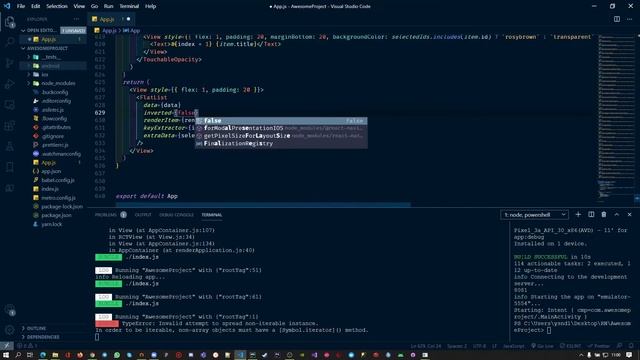Switch to the Output panel tab
This screenshot has width=640, height=360.
coord(143,215)
